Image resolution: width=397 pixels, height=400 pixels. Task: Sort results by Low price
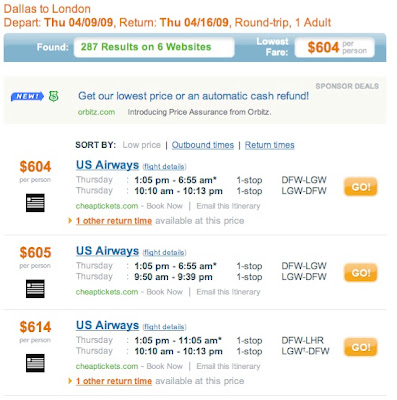point(141,145)
